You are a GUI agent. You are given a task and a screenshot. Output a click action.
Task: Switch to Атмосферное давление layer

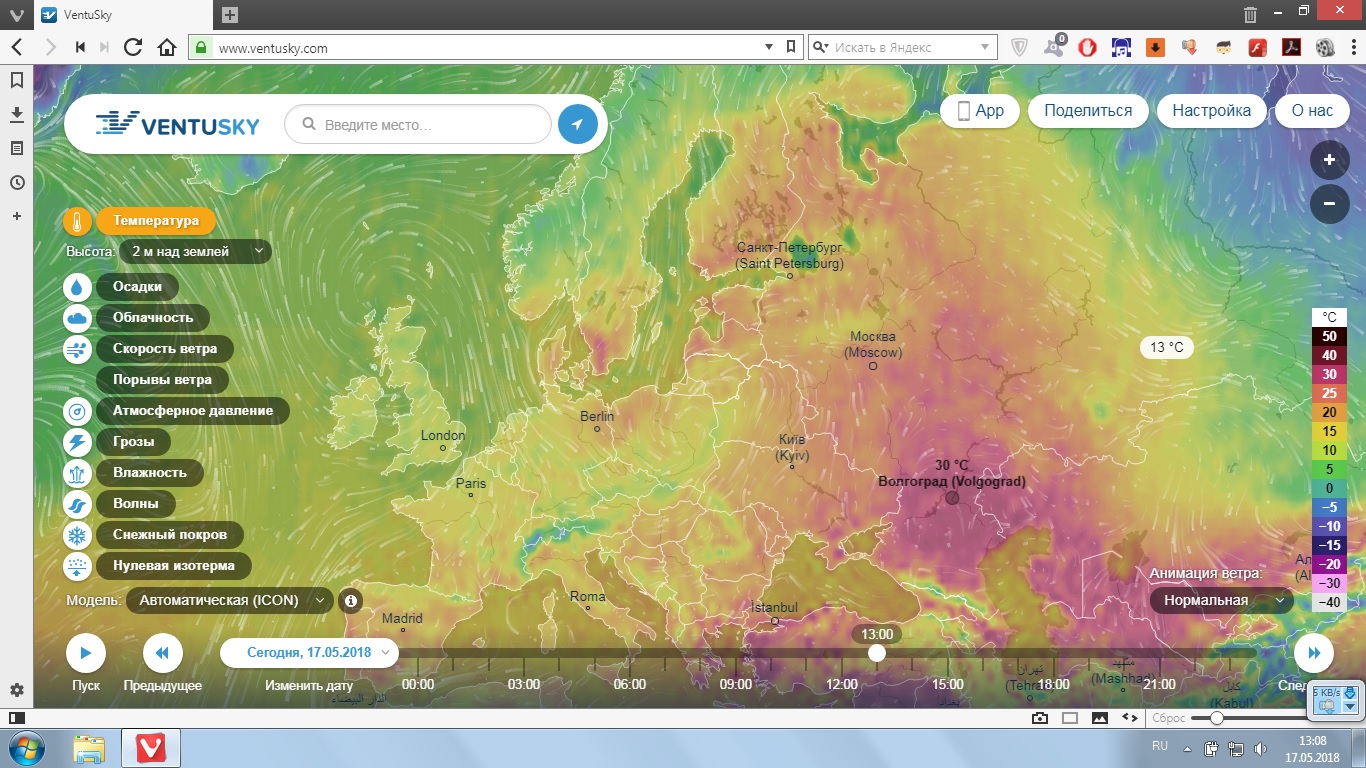point(192,411)
